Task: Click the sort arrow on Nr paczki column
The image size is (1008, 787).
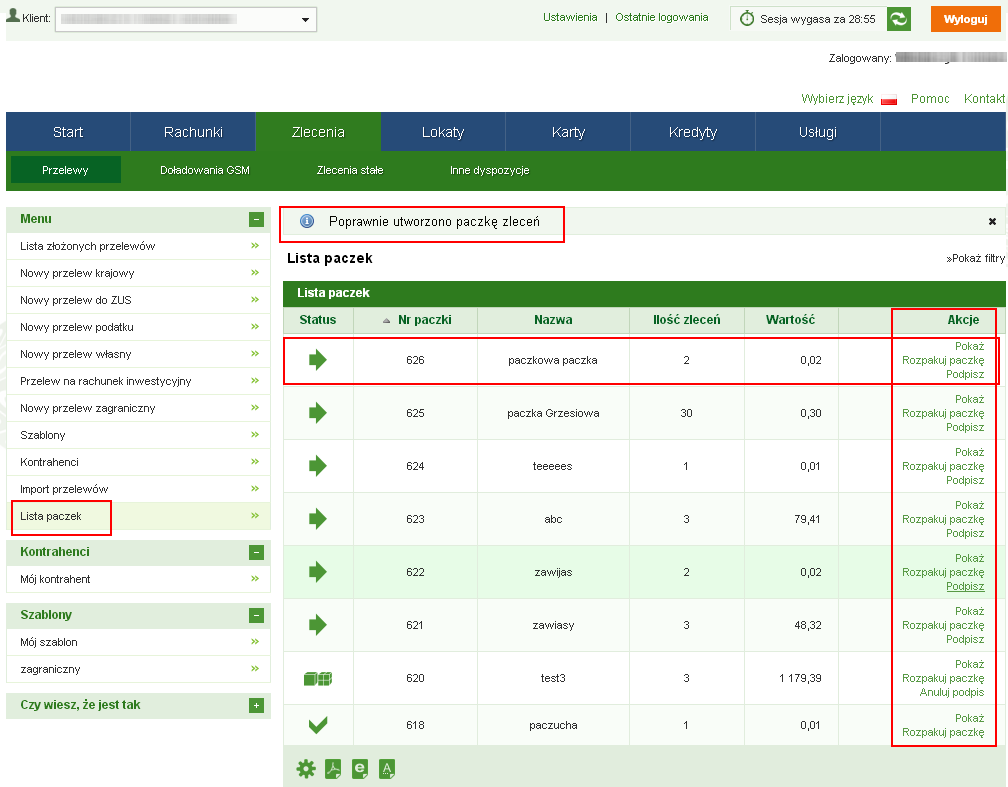Action: click(386, 320)
